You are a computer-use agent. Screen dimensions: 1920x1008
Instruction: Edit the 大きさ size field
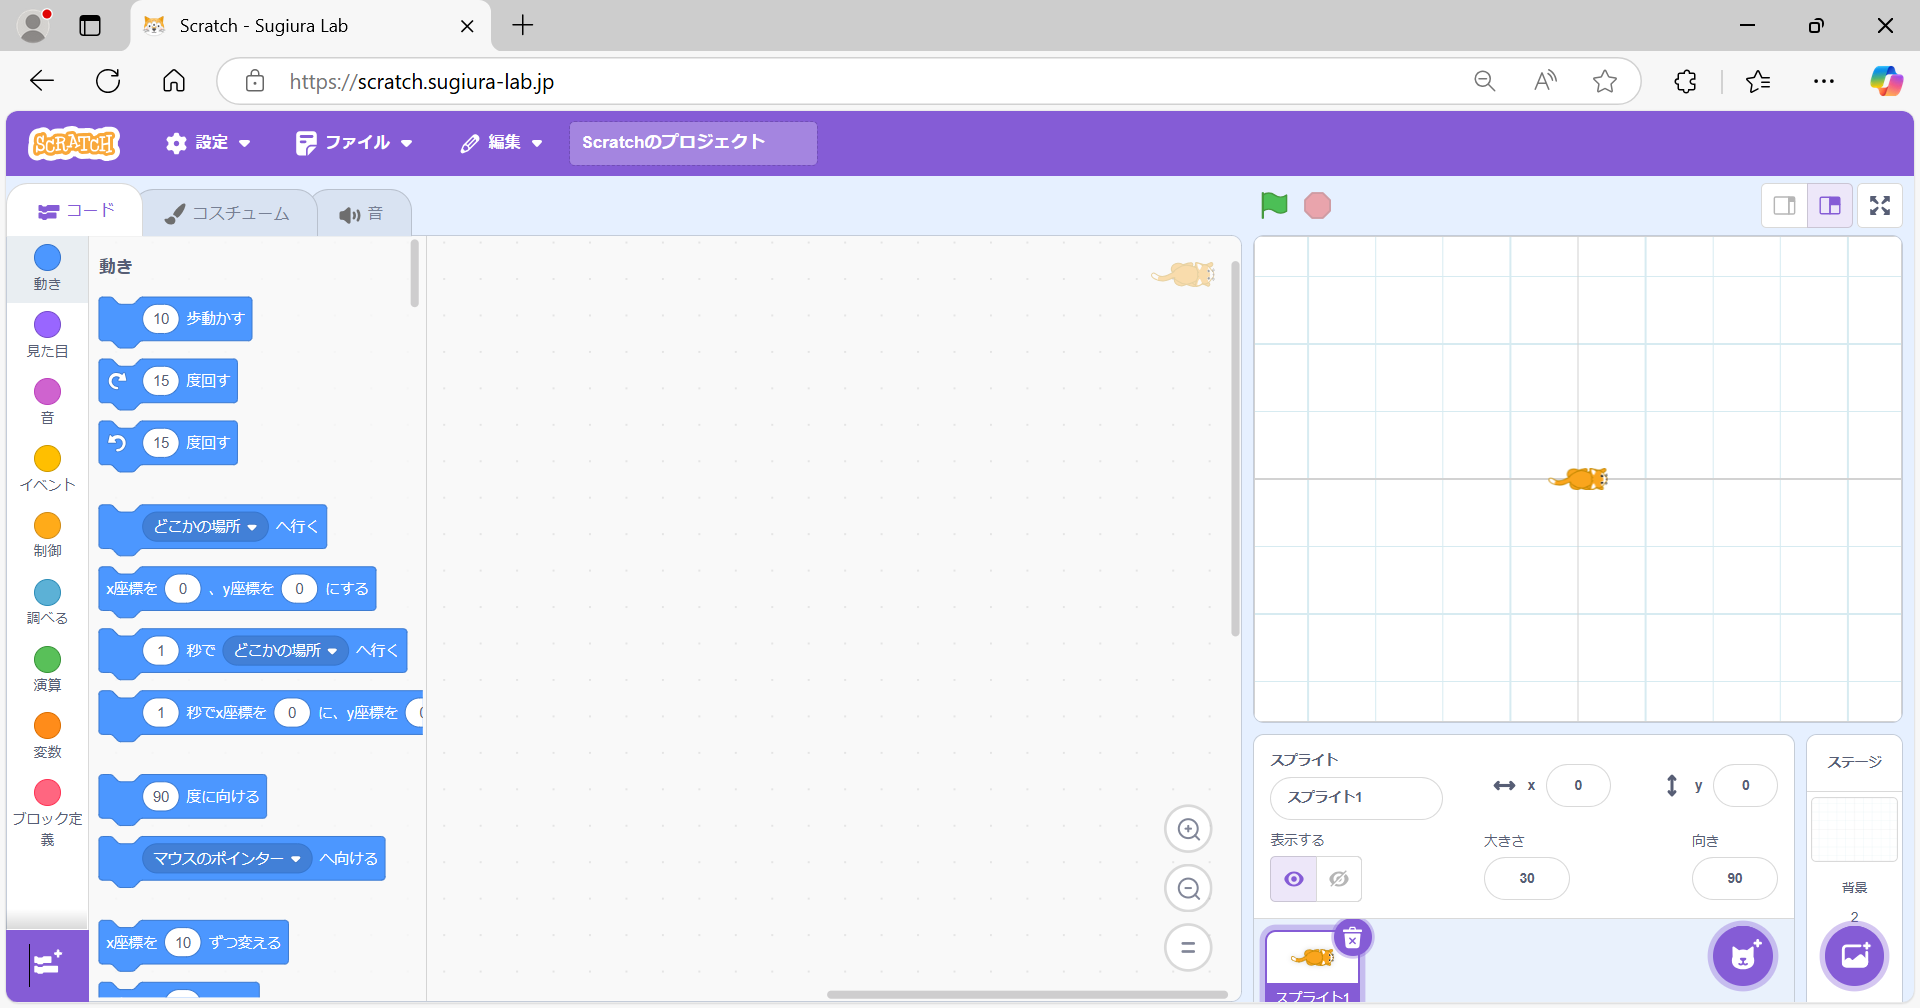click(1527, 878)
